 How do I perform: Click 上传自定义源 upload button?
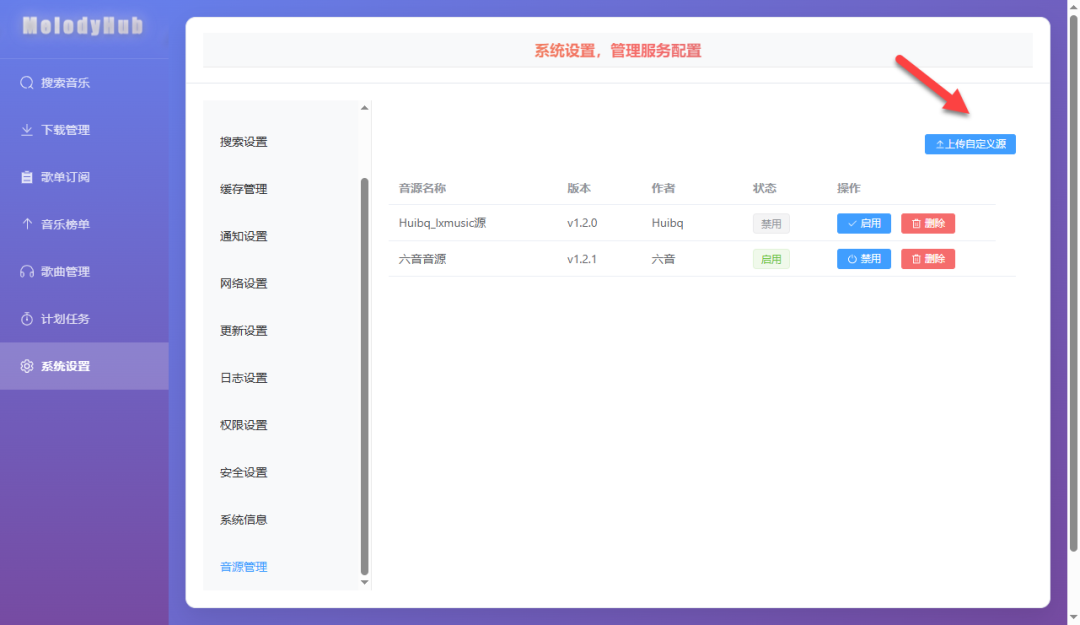(970, 144)
